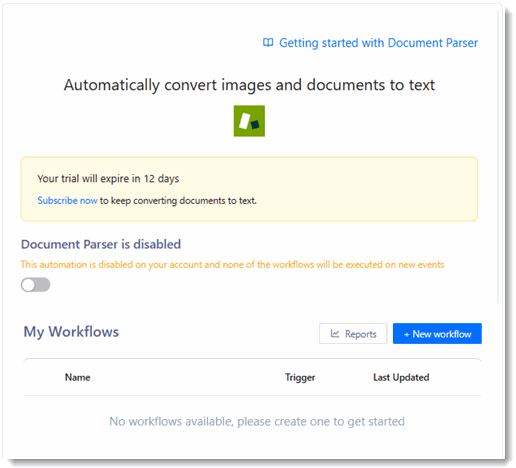Create a New workflow

[x=437, y=333]
